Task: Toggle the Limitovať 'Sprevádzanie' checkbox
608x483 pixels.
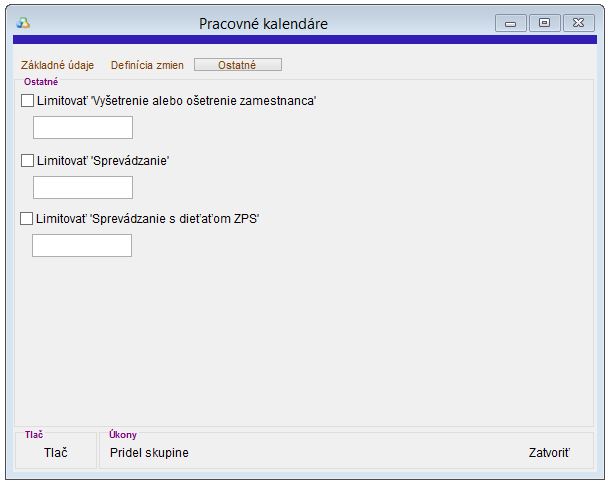Action: [27, 160]
